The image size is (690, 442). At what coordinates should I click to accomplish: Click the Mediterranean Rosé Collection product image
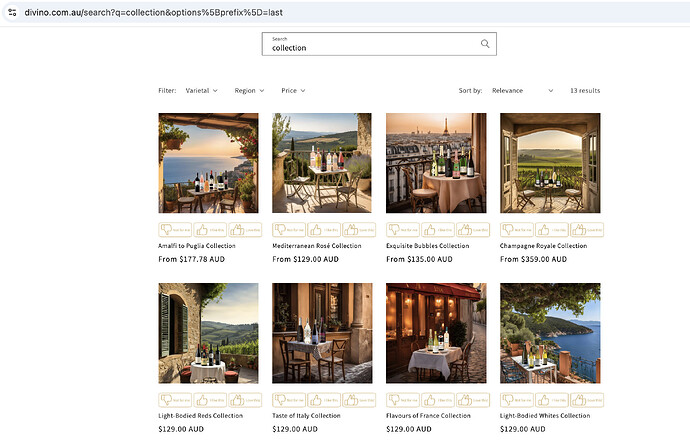(x=322, y=163)
